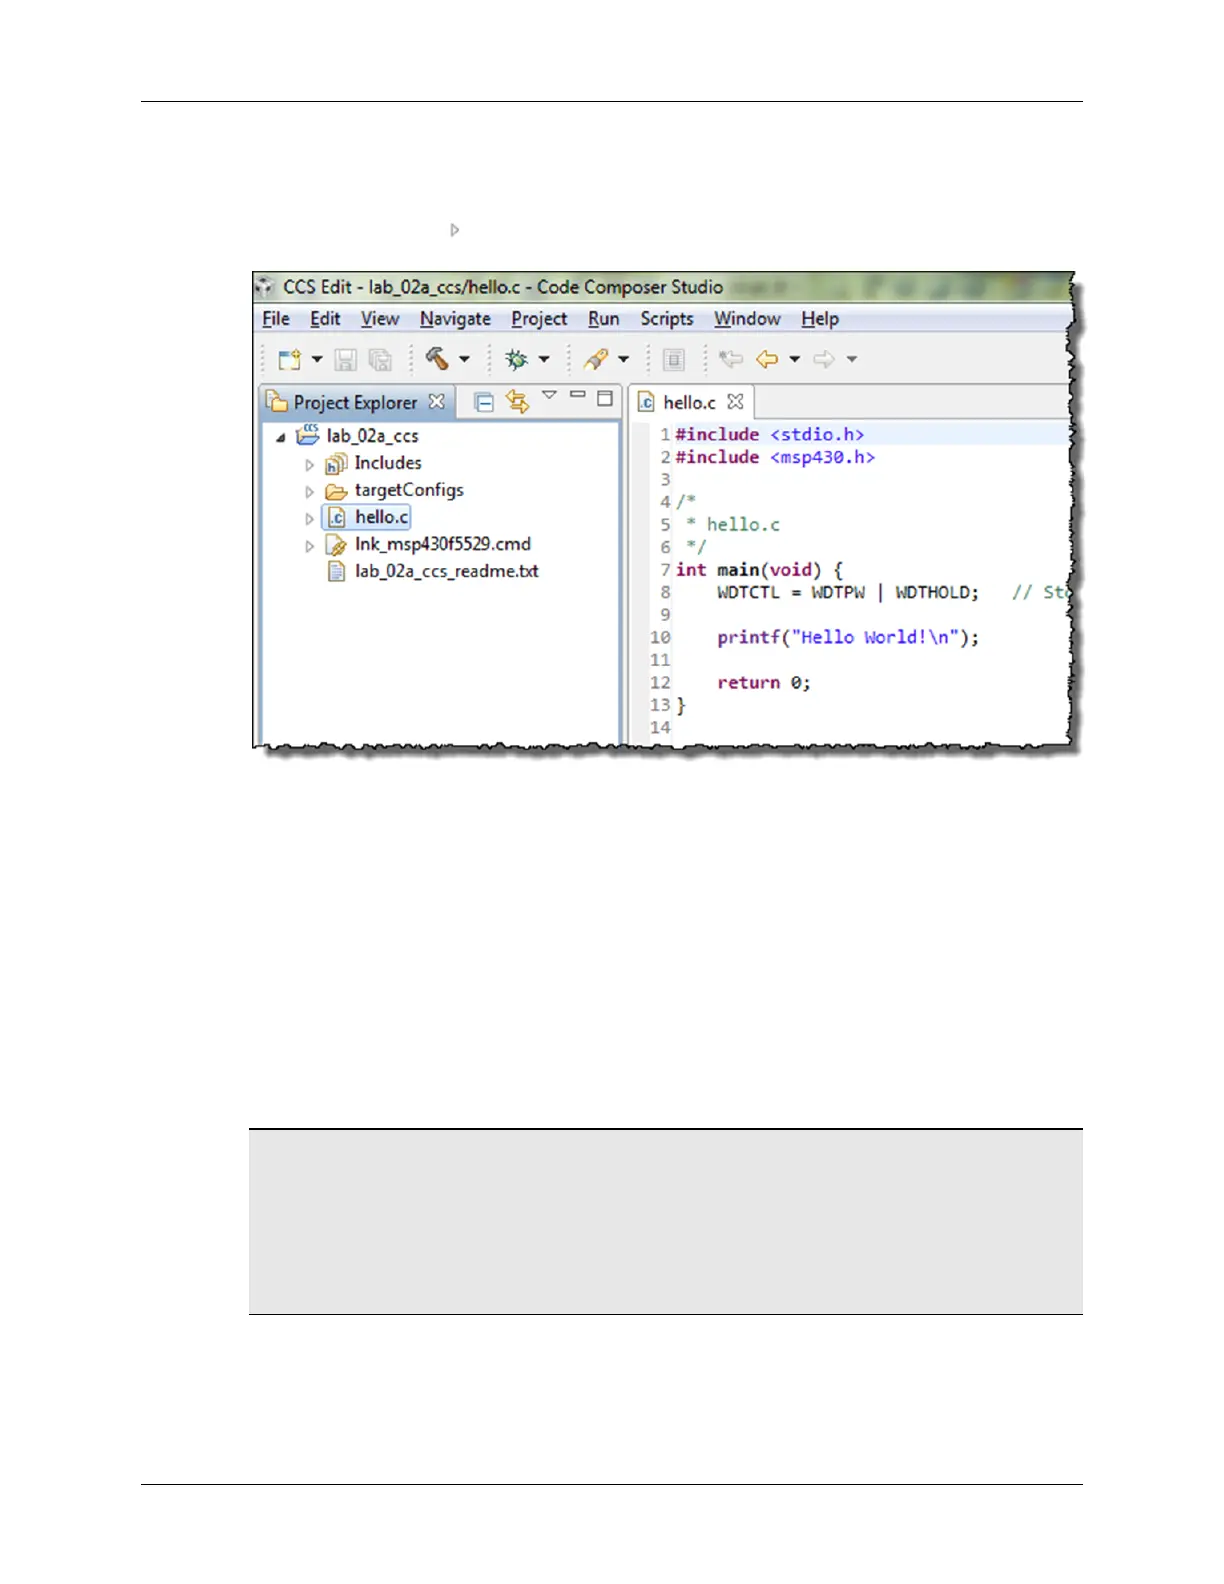This screenshot has height=1584, width=1224.
Task: Click the grayed document toolbar icon
Action: (674, 360)
